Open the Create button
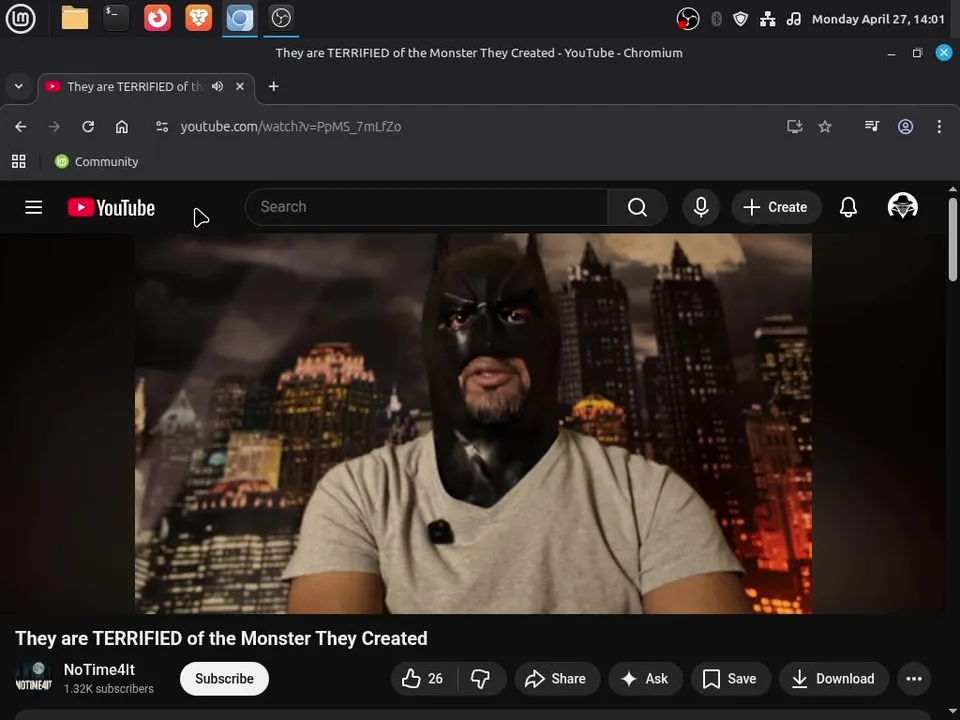This screenshot has width=960, height=720. [775, 207]
